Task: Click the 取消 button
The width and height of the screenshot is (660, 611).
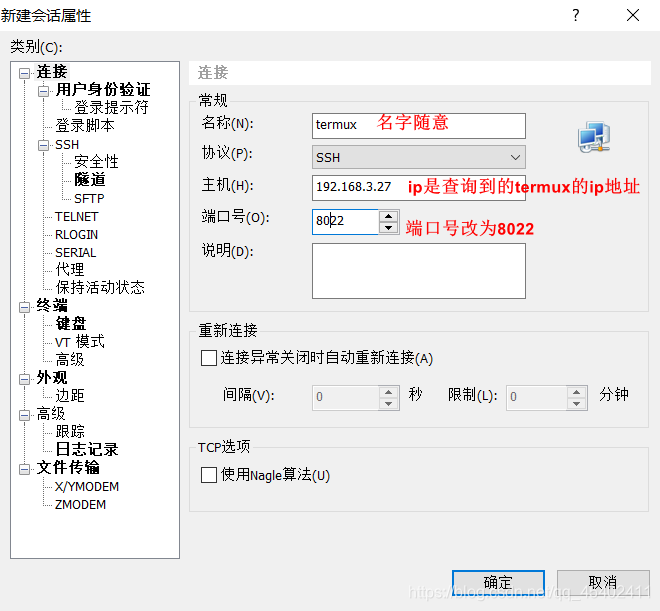Action: 603,583
